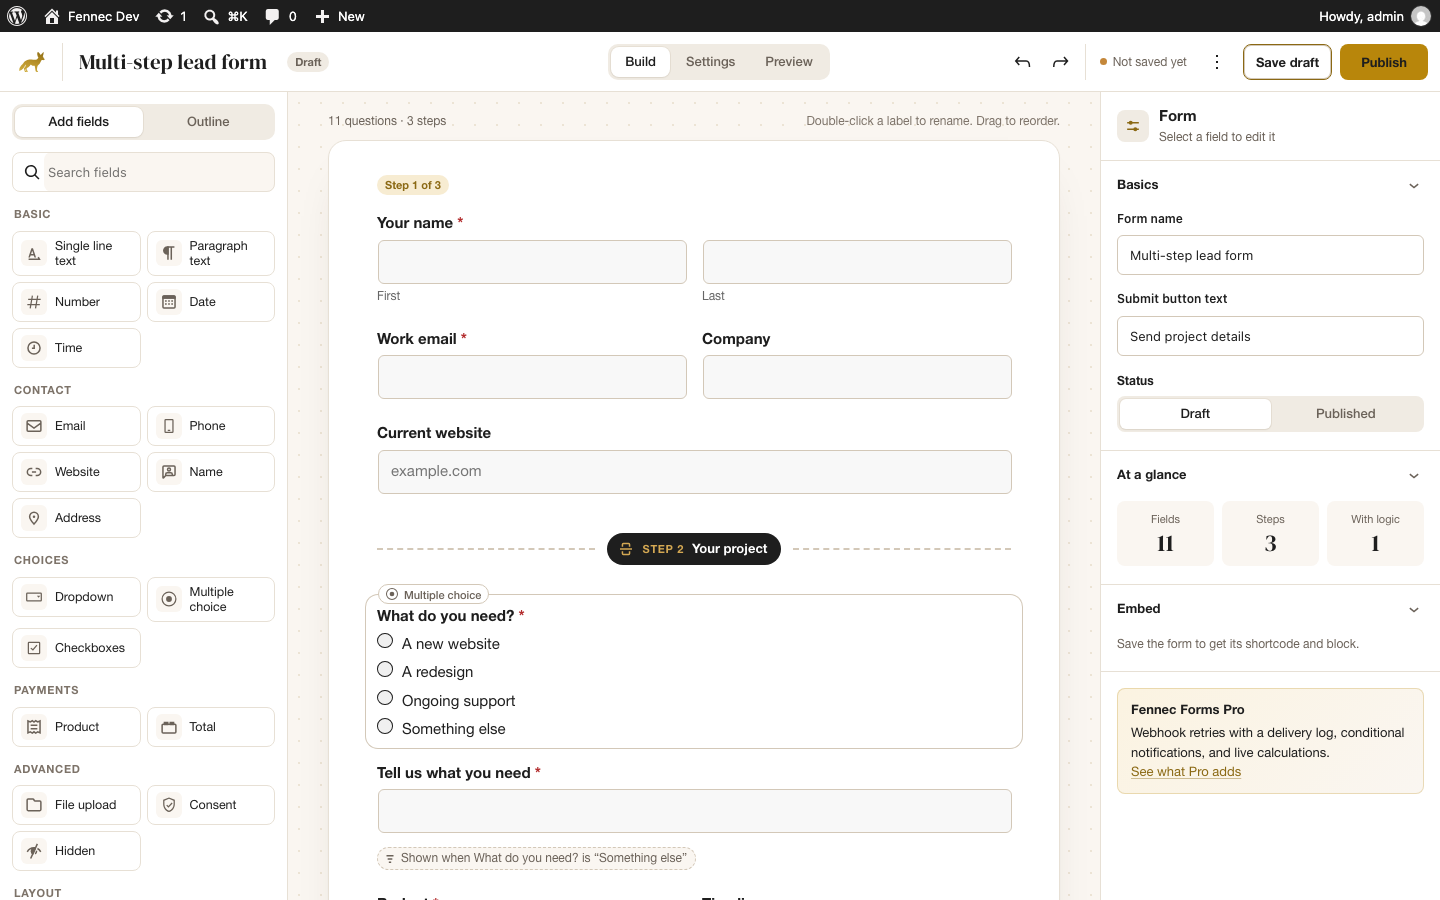Collapse the At a glance section
This screenshot has width=1440, height=900.
click(x=1414, y=475)
